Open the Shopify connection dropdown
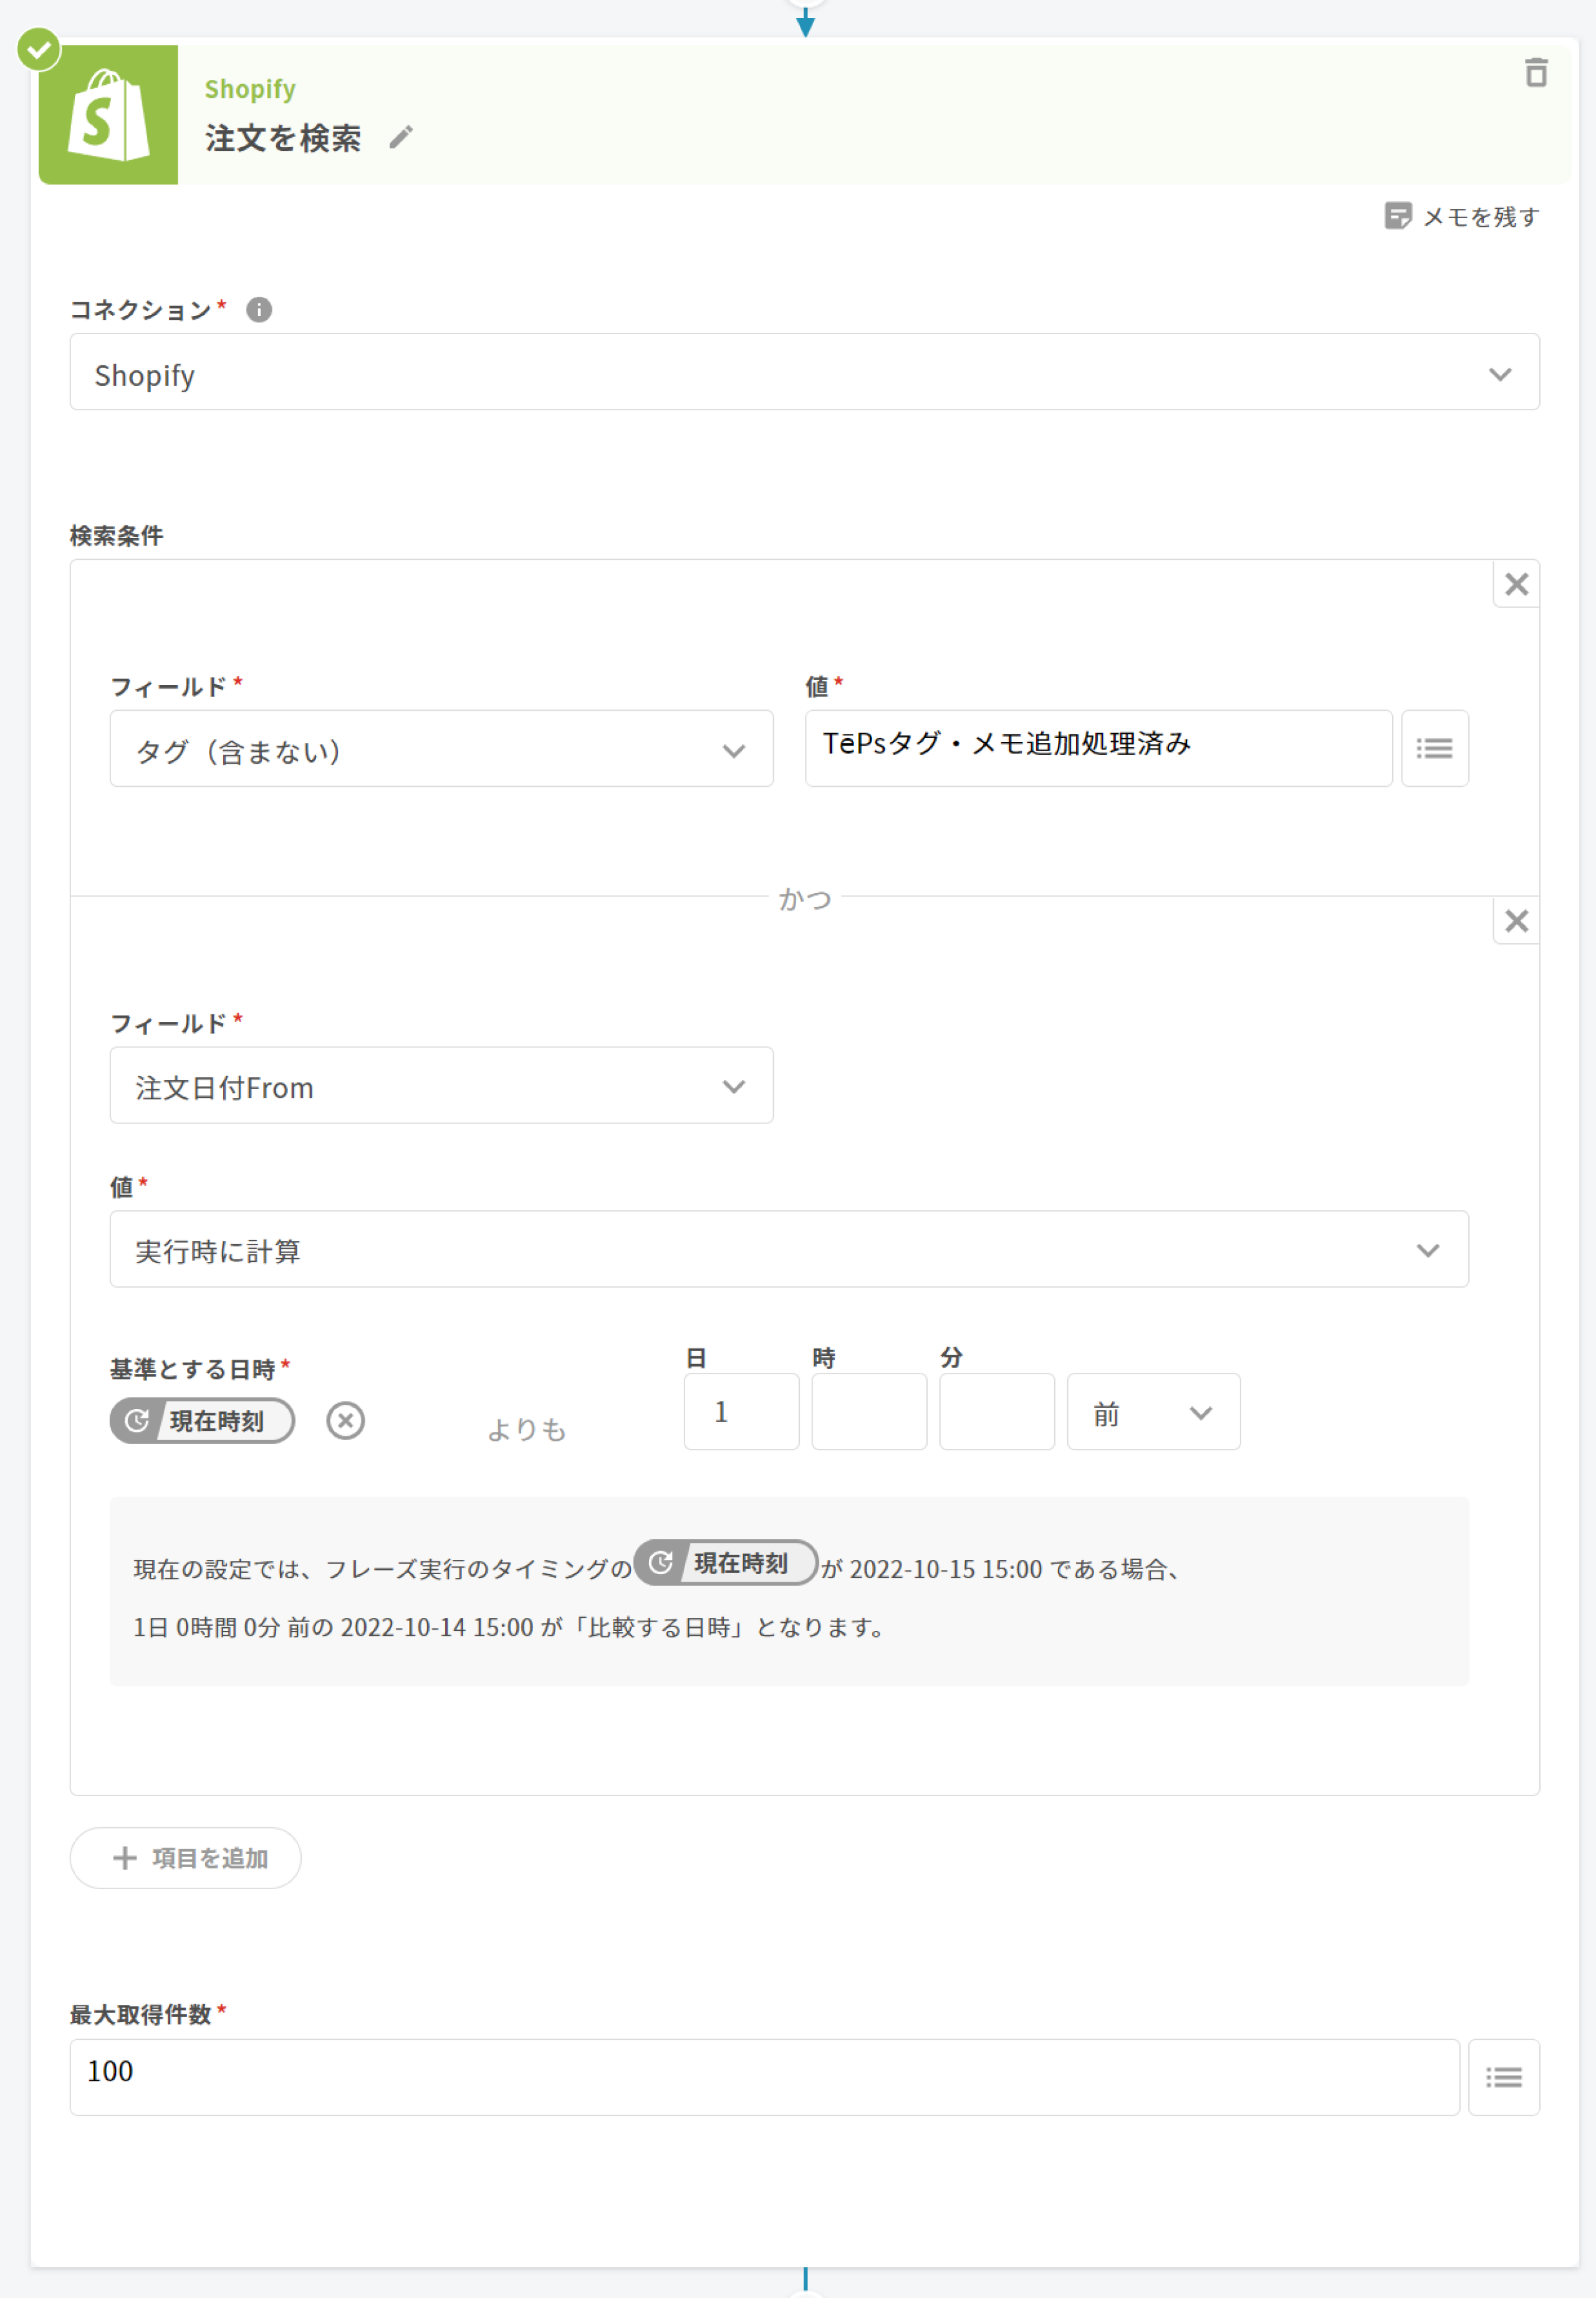The image size is (1596, 2298). point(804,373)
